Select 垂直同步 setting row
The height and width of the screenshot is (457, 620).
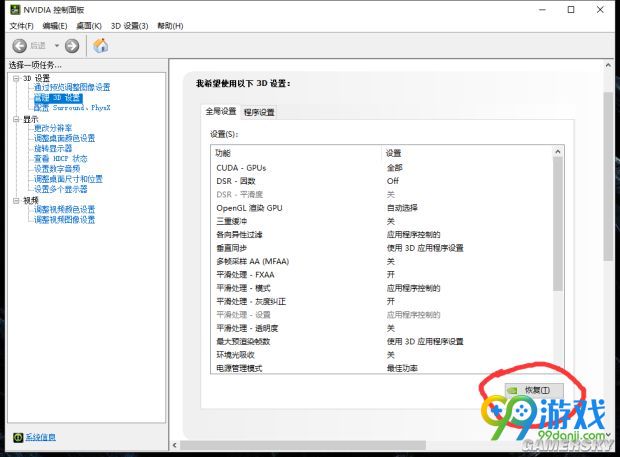(382, 248)
